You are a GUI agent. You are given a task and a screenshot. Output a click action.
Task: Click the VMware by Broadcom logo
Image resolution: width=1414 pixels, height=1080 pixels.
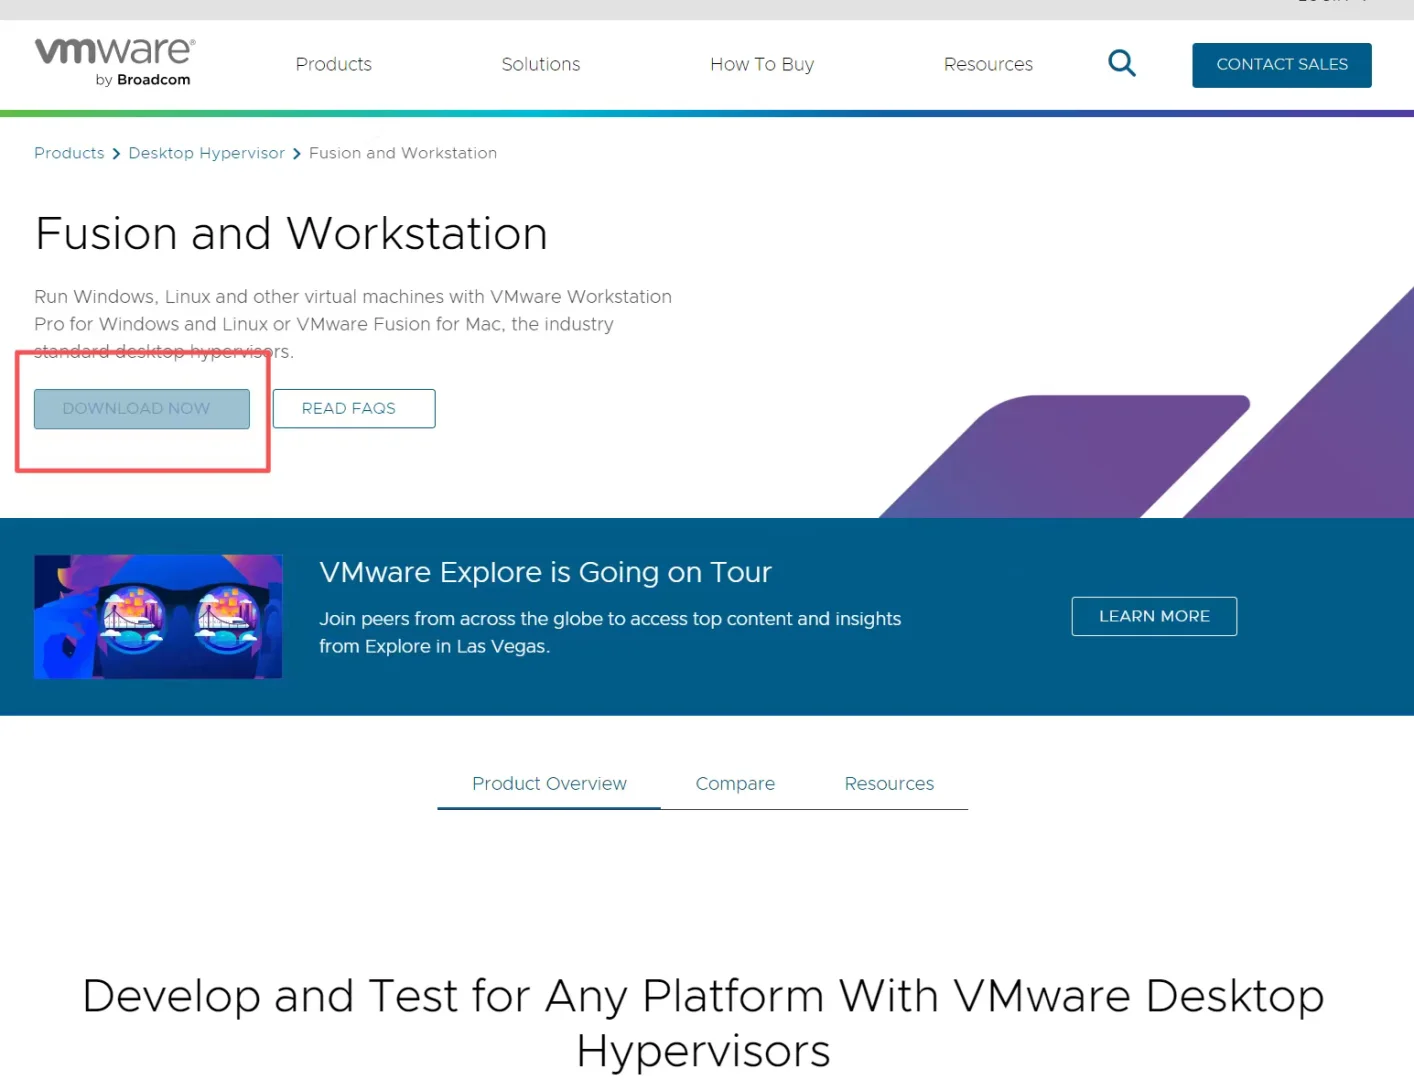[x=113, y=60]
